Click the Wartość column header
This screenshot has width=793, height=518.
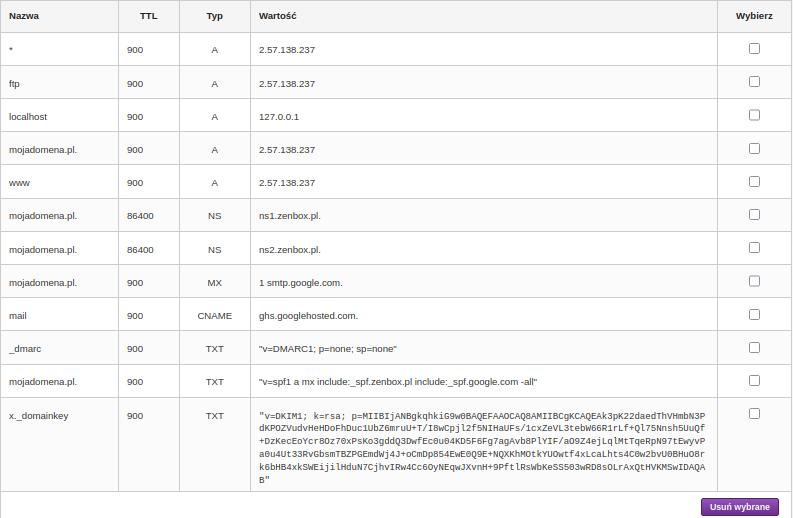coord(277,17)
